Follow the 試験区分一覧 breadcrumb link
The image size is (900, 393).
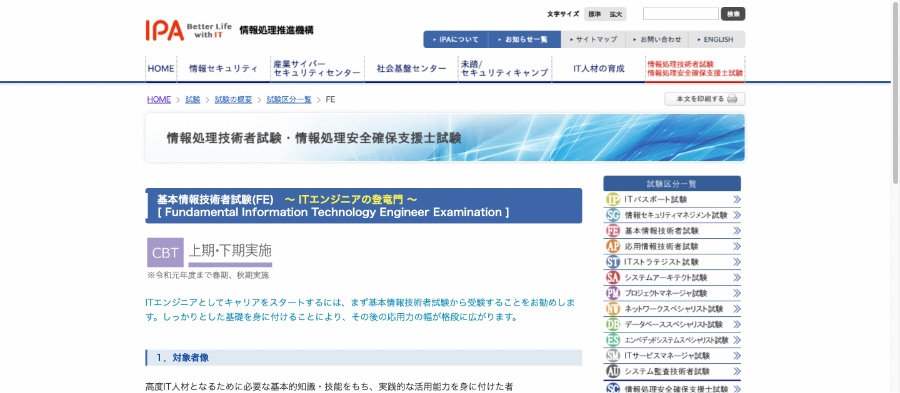[x=289, y=99]
